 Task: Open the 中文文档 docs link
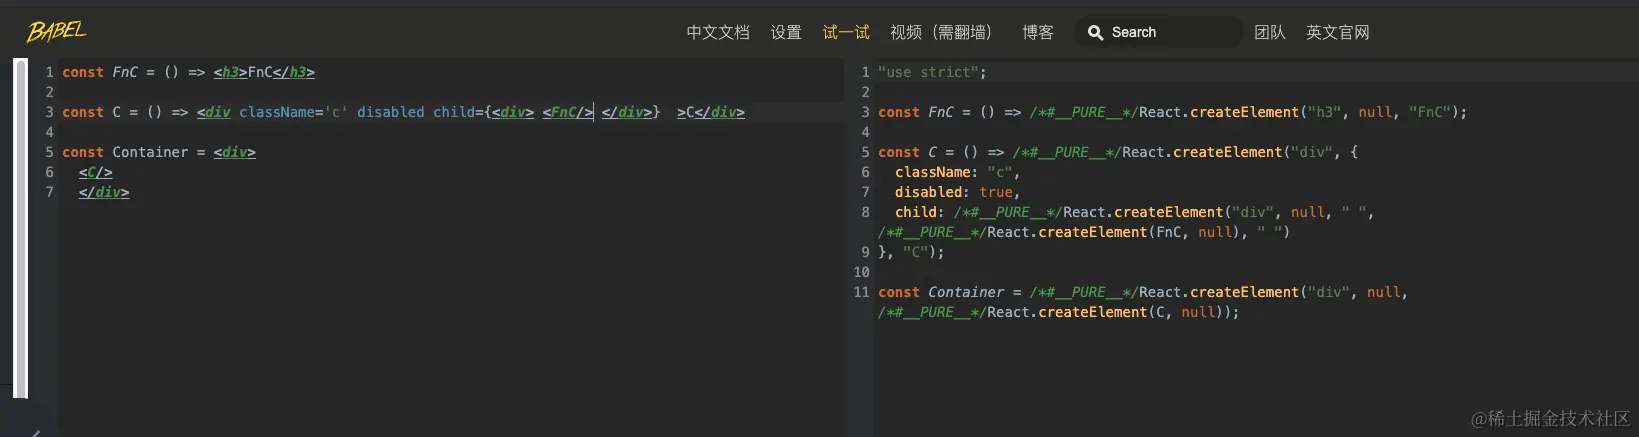(718, 32)
